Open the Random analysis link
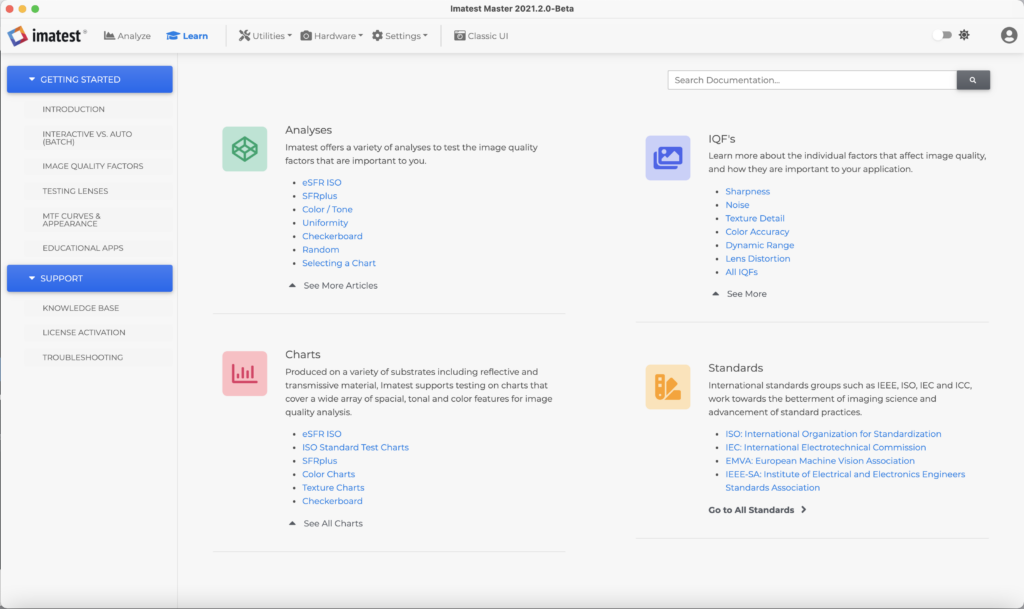The width and height of the screenshot is (1024, 609). pyautogui.click(x=320, y=249)
